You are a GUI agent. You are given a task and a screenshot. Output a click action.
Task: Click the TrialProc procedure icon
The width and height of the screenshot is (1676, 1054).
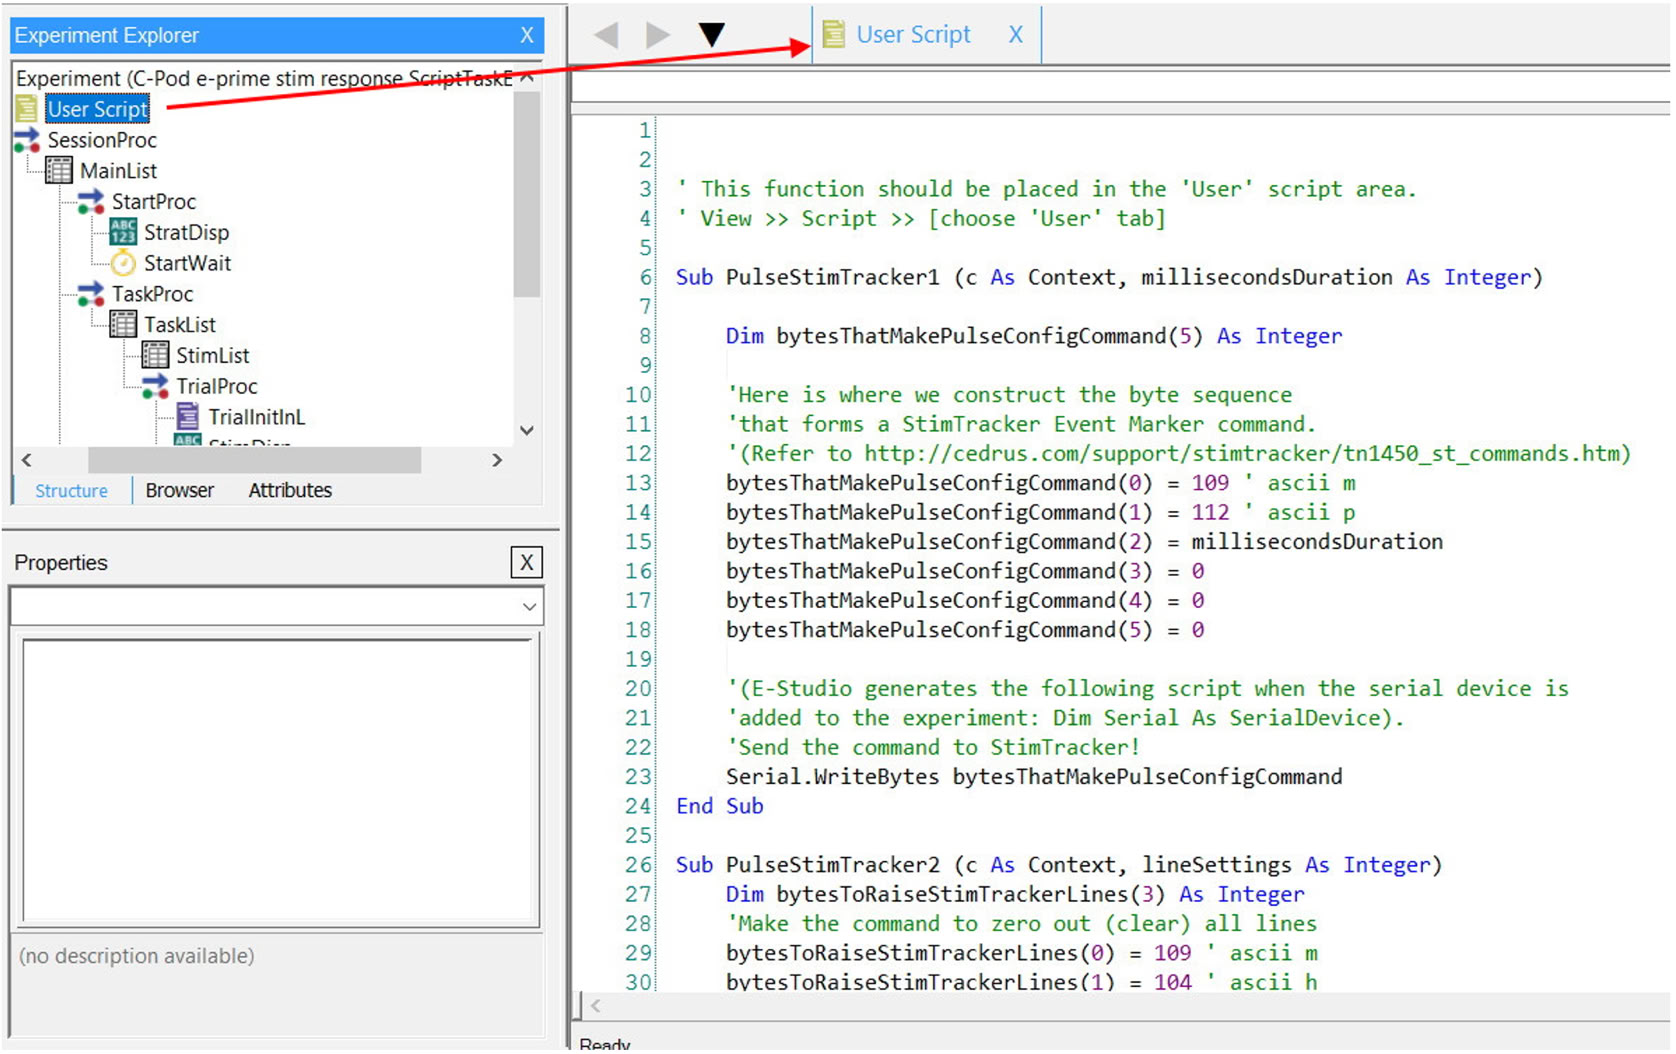click(155, 386)
